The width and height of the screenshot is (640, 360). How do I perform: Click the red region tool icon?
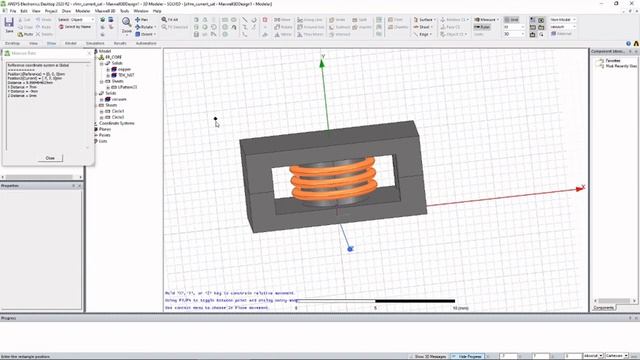tap(265, 20)
